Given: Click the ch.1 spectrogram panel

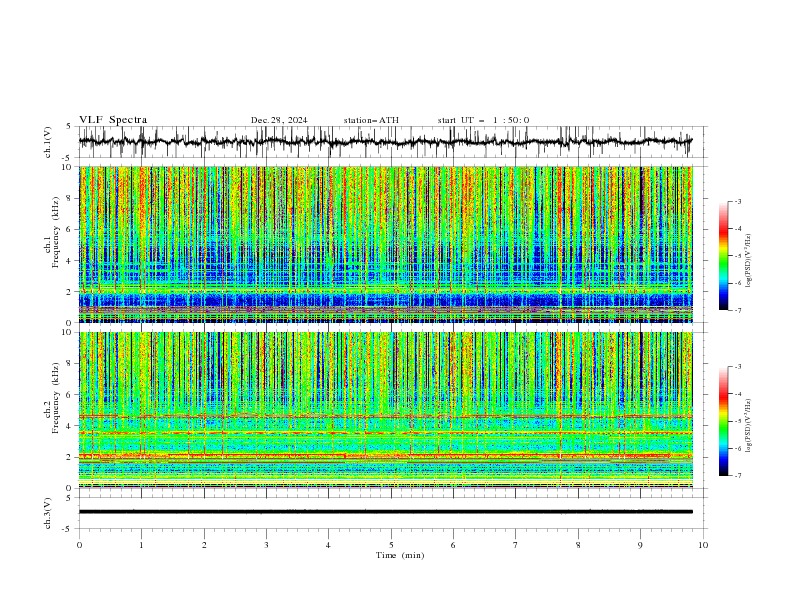Looking at the screenshot, I should point(385,244).
